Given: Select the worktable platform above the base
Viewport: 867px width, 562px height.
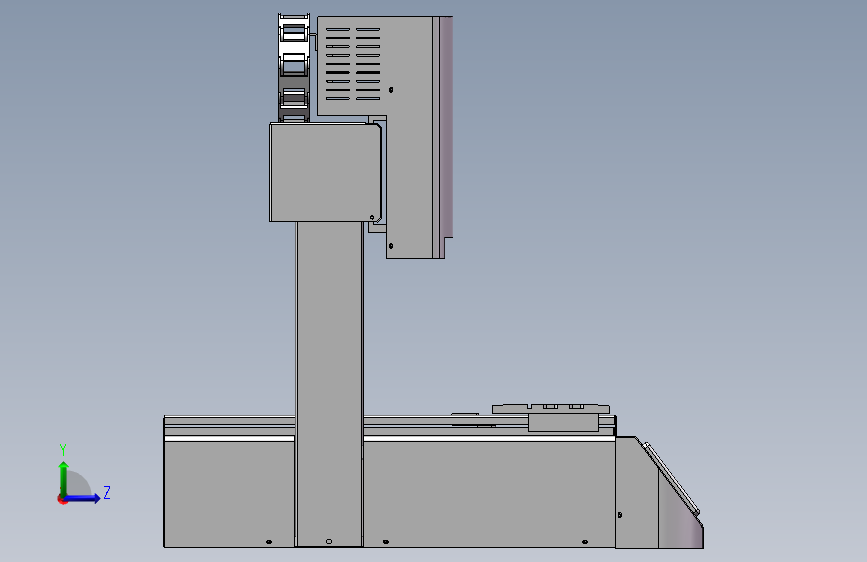Looking at the screenshot, I should coord(551,409).
